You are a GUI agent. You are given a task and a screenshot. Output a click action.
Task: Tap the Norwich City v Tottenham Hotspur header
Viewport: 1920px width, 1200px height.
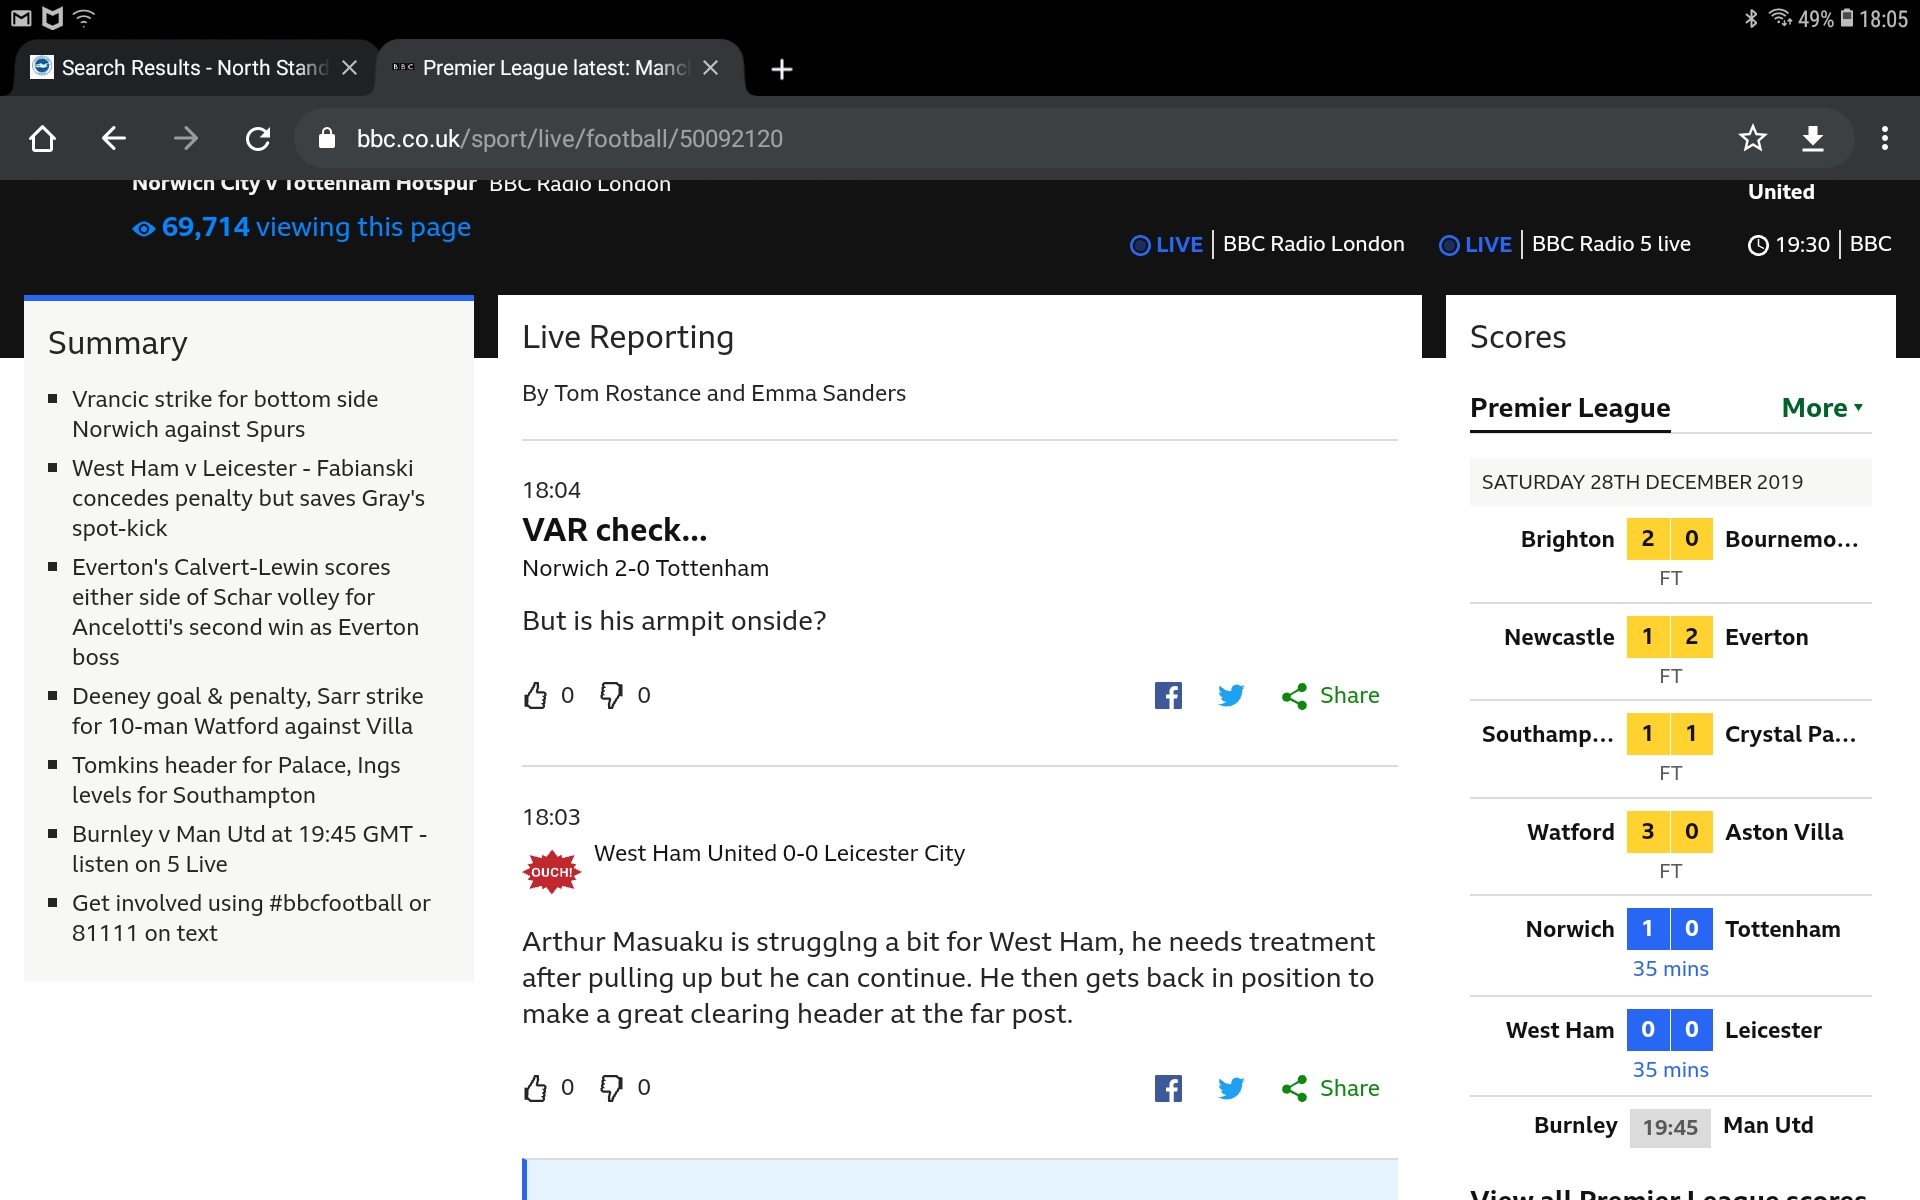(304, 184)
